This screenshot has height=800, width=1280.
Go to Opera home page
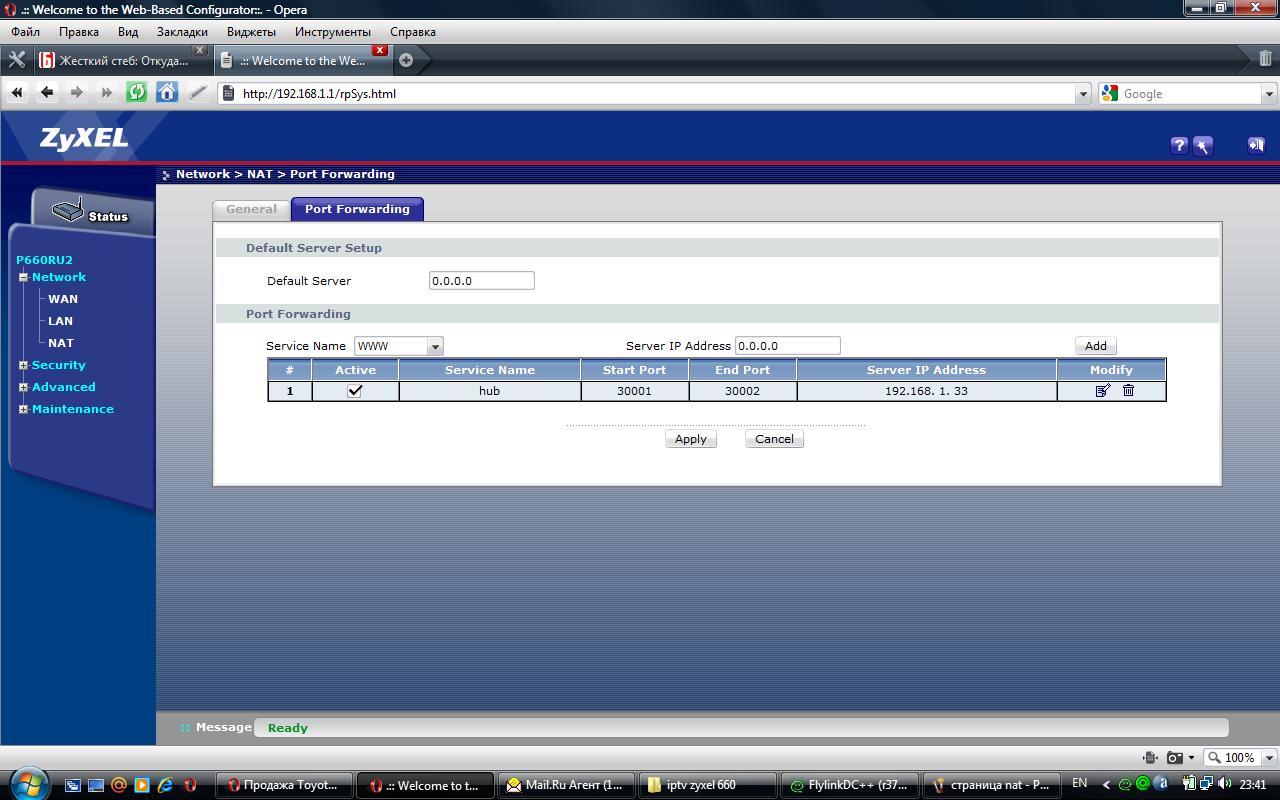167,93
